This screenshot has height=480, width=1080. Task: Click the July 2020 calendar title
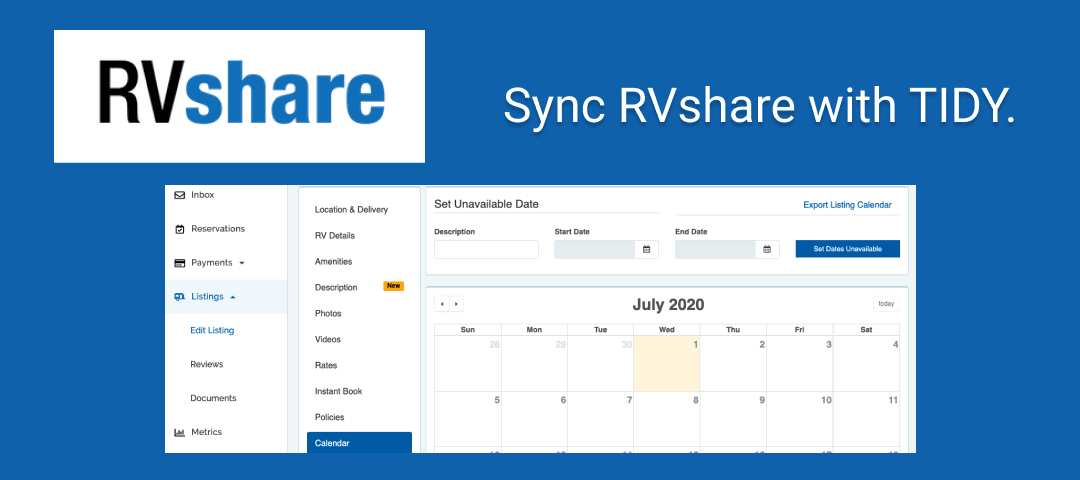(x=668, y=304)
